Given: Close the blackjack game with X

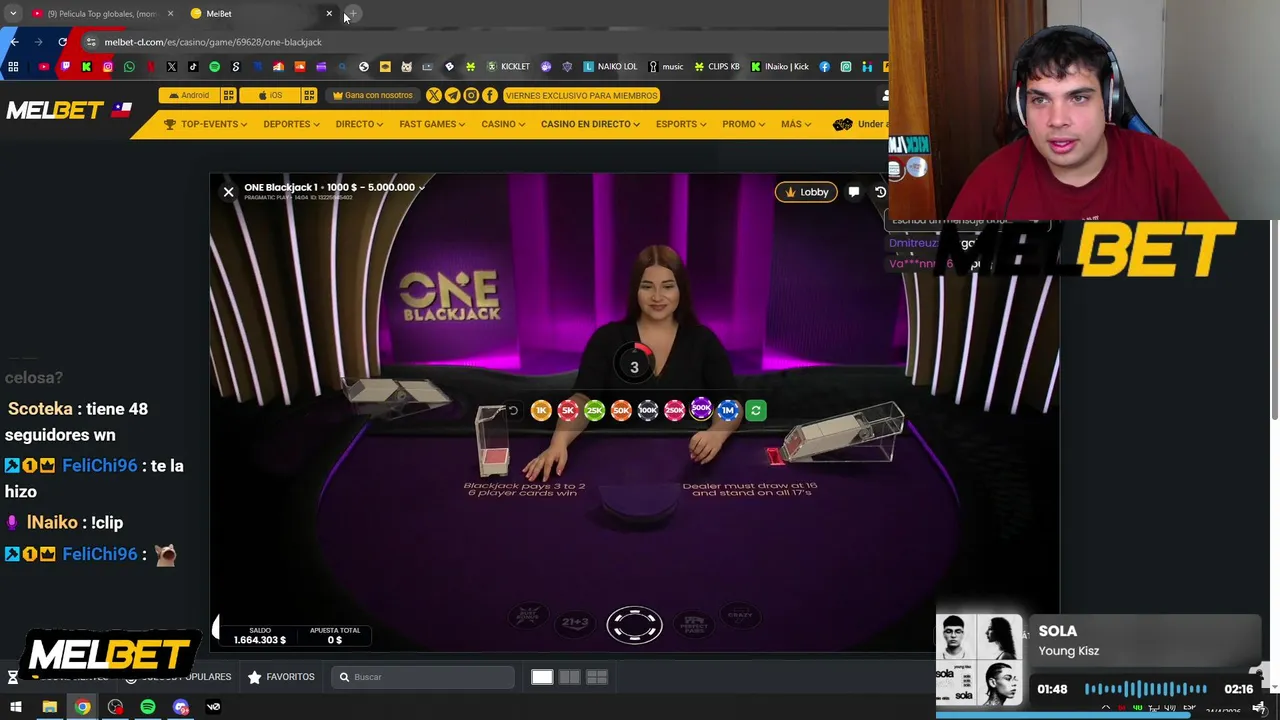Looking at the screenshot, I should tap(228, 191).
